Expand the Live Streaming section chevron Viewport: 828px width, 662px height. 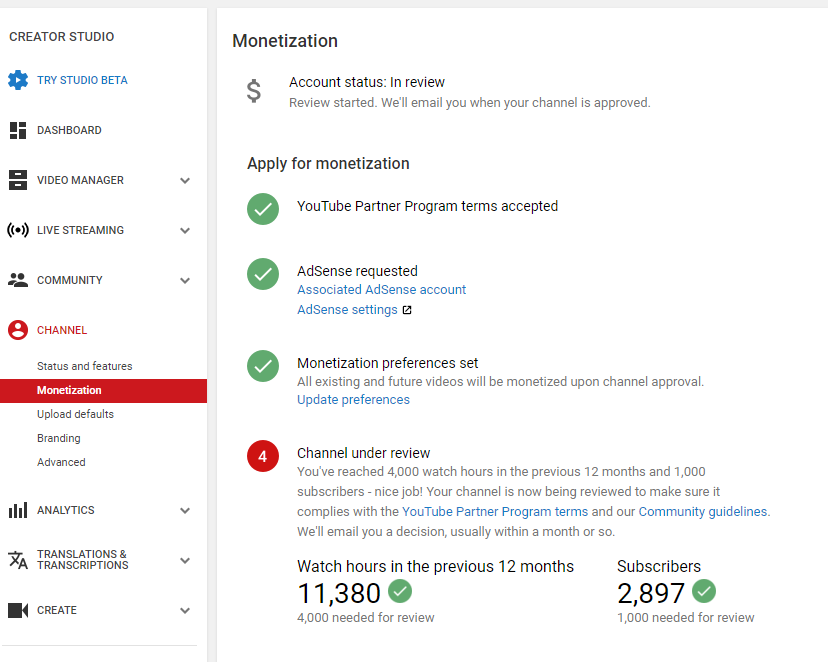tap(185, 231)
